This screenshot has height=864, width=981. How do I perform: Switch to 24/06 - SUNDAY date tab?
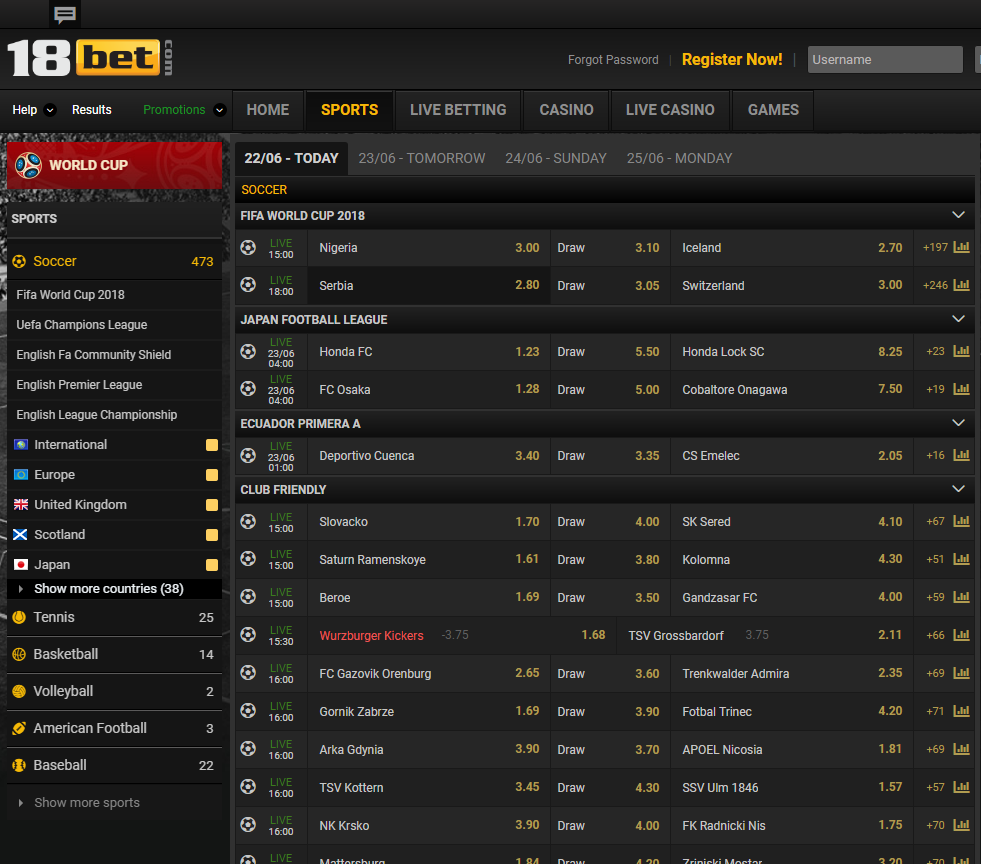tap(556, 158)
